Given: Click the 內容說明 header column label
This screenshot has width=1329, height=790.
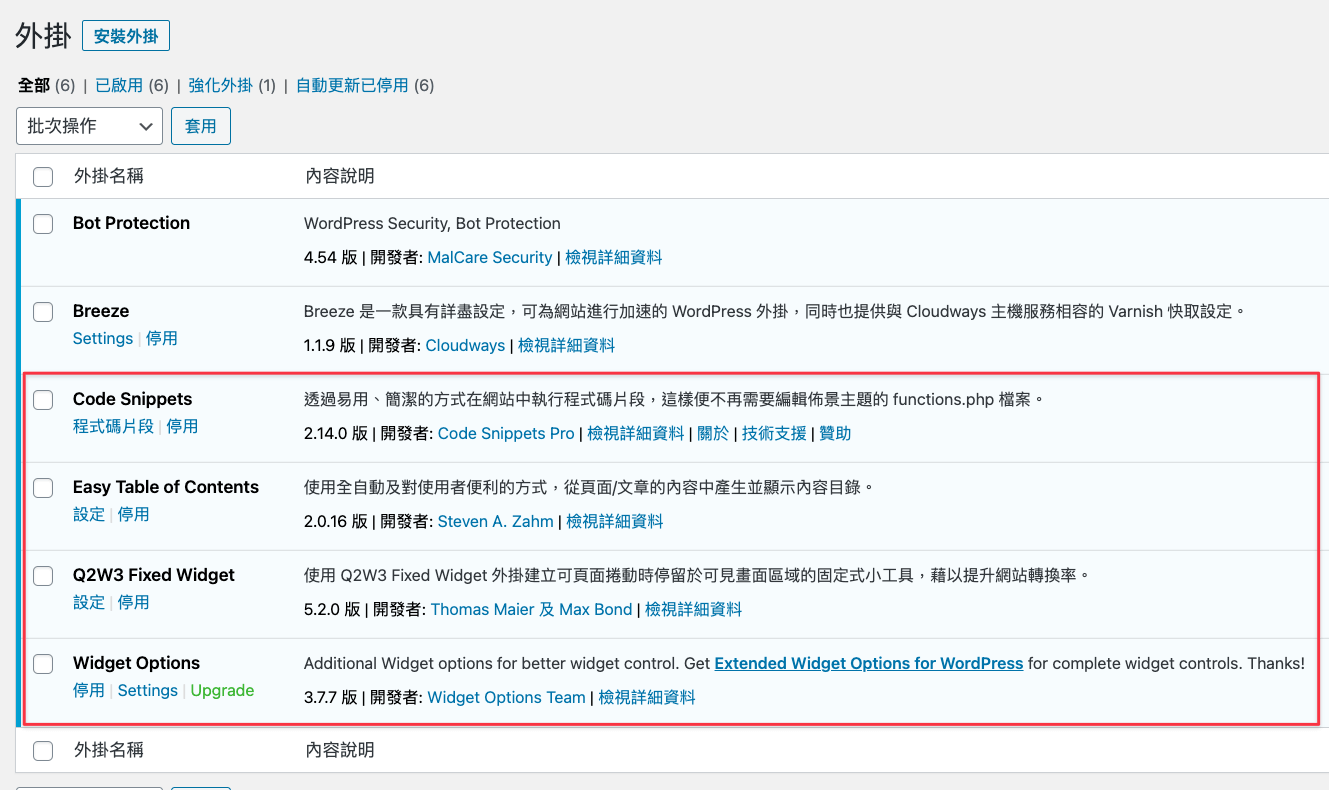Looking at the screenshot, I should click(x=340, y=176).
